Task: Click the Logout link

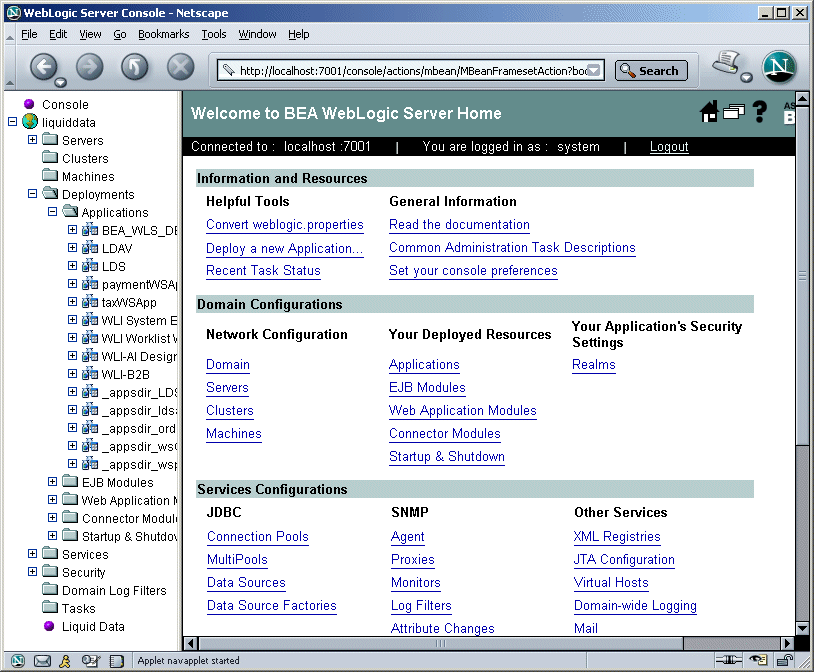Action: [669, 147]
